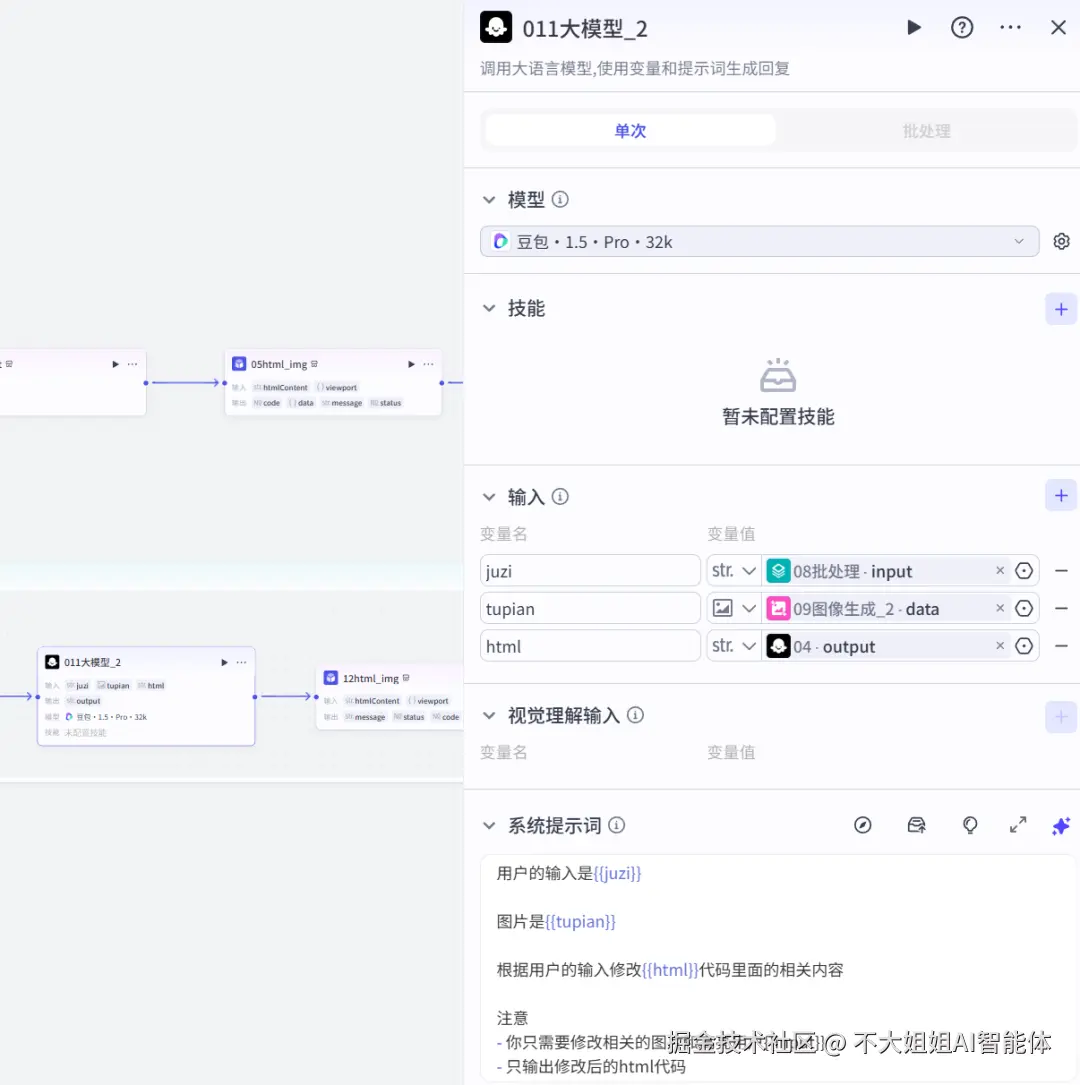
Task: Open the 豆包 1.5 Pro 32k model dropdown
Action: pos(759,241)
